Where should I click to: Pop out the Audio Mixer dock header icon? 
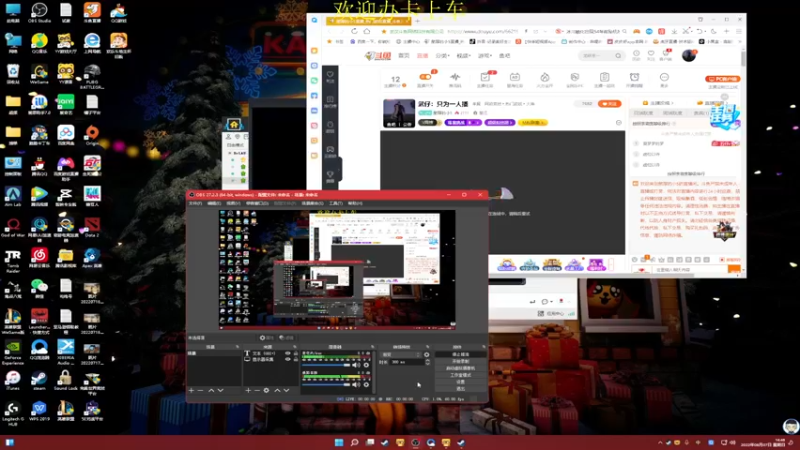(x=372, y=347)
